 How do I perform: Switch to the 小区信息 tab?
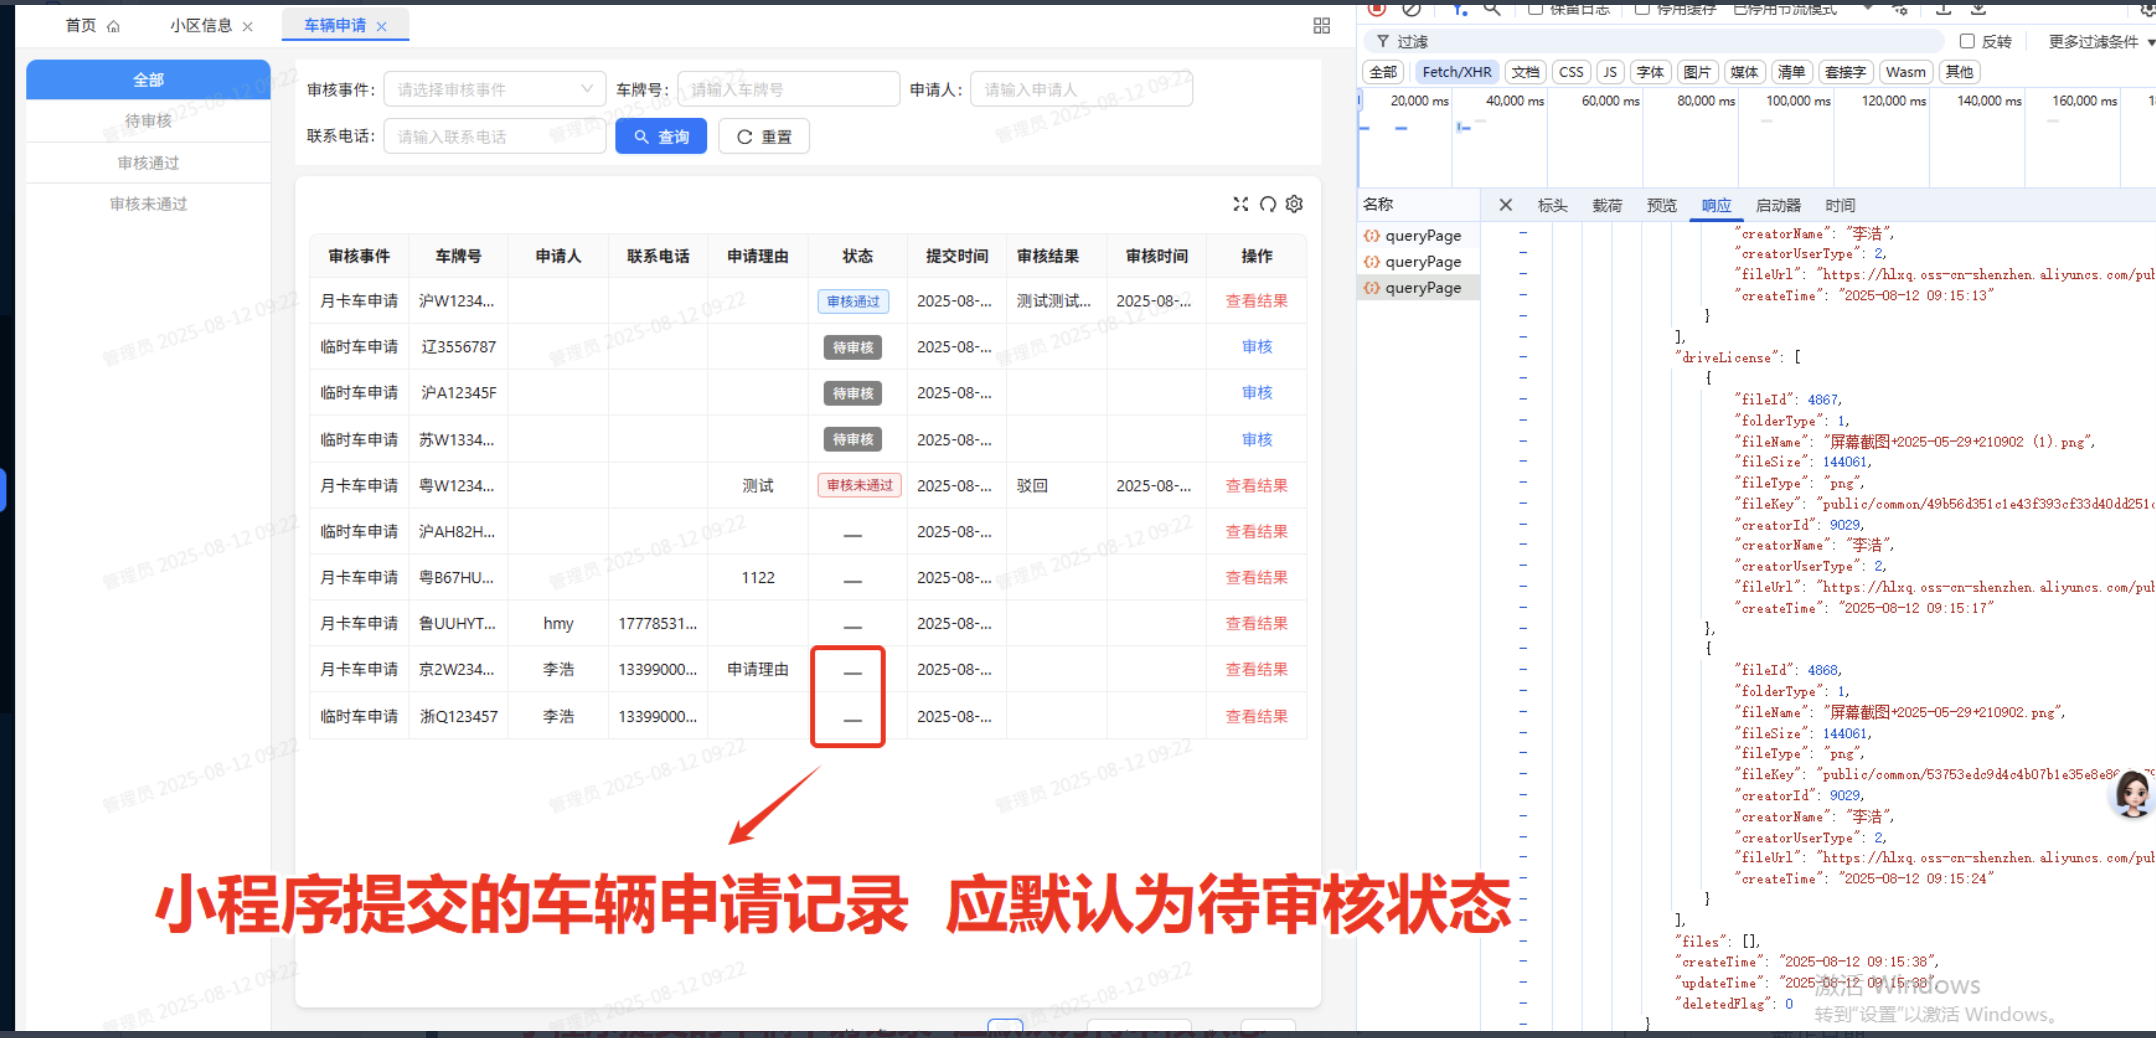200,26
